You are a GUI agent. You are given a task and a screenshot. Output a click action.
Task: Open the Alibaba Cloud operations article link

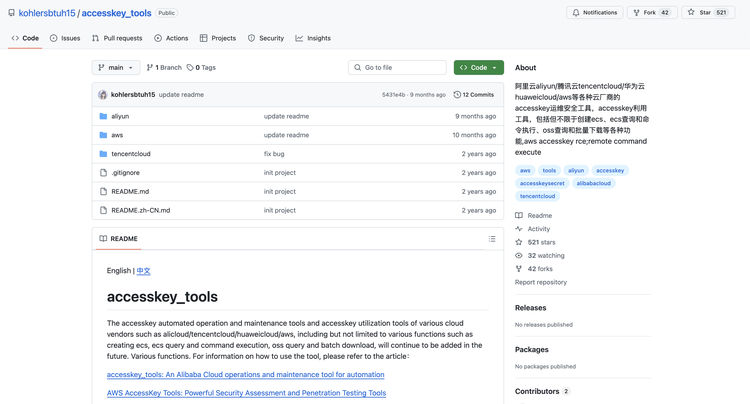[x=245, y=374]
